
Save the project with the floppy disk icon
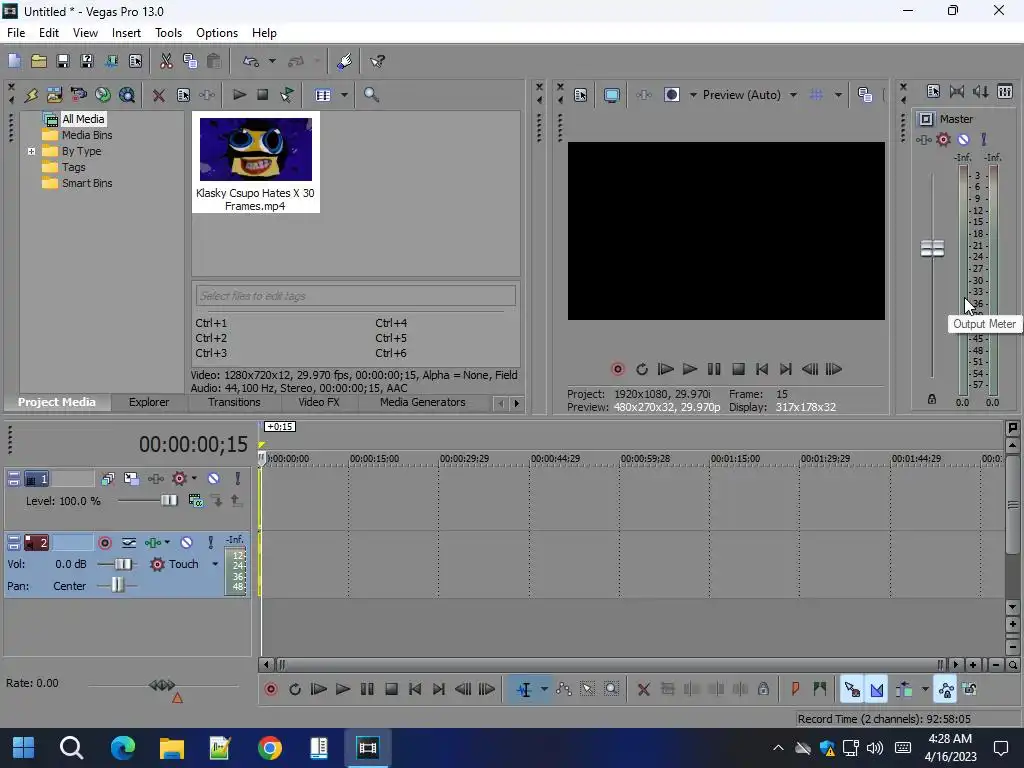pyautogui.click(x=63, y=61)
